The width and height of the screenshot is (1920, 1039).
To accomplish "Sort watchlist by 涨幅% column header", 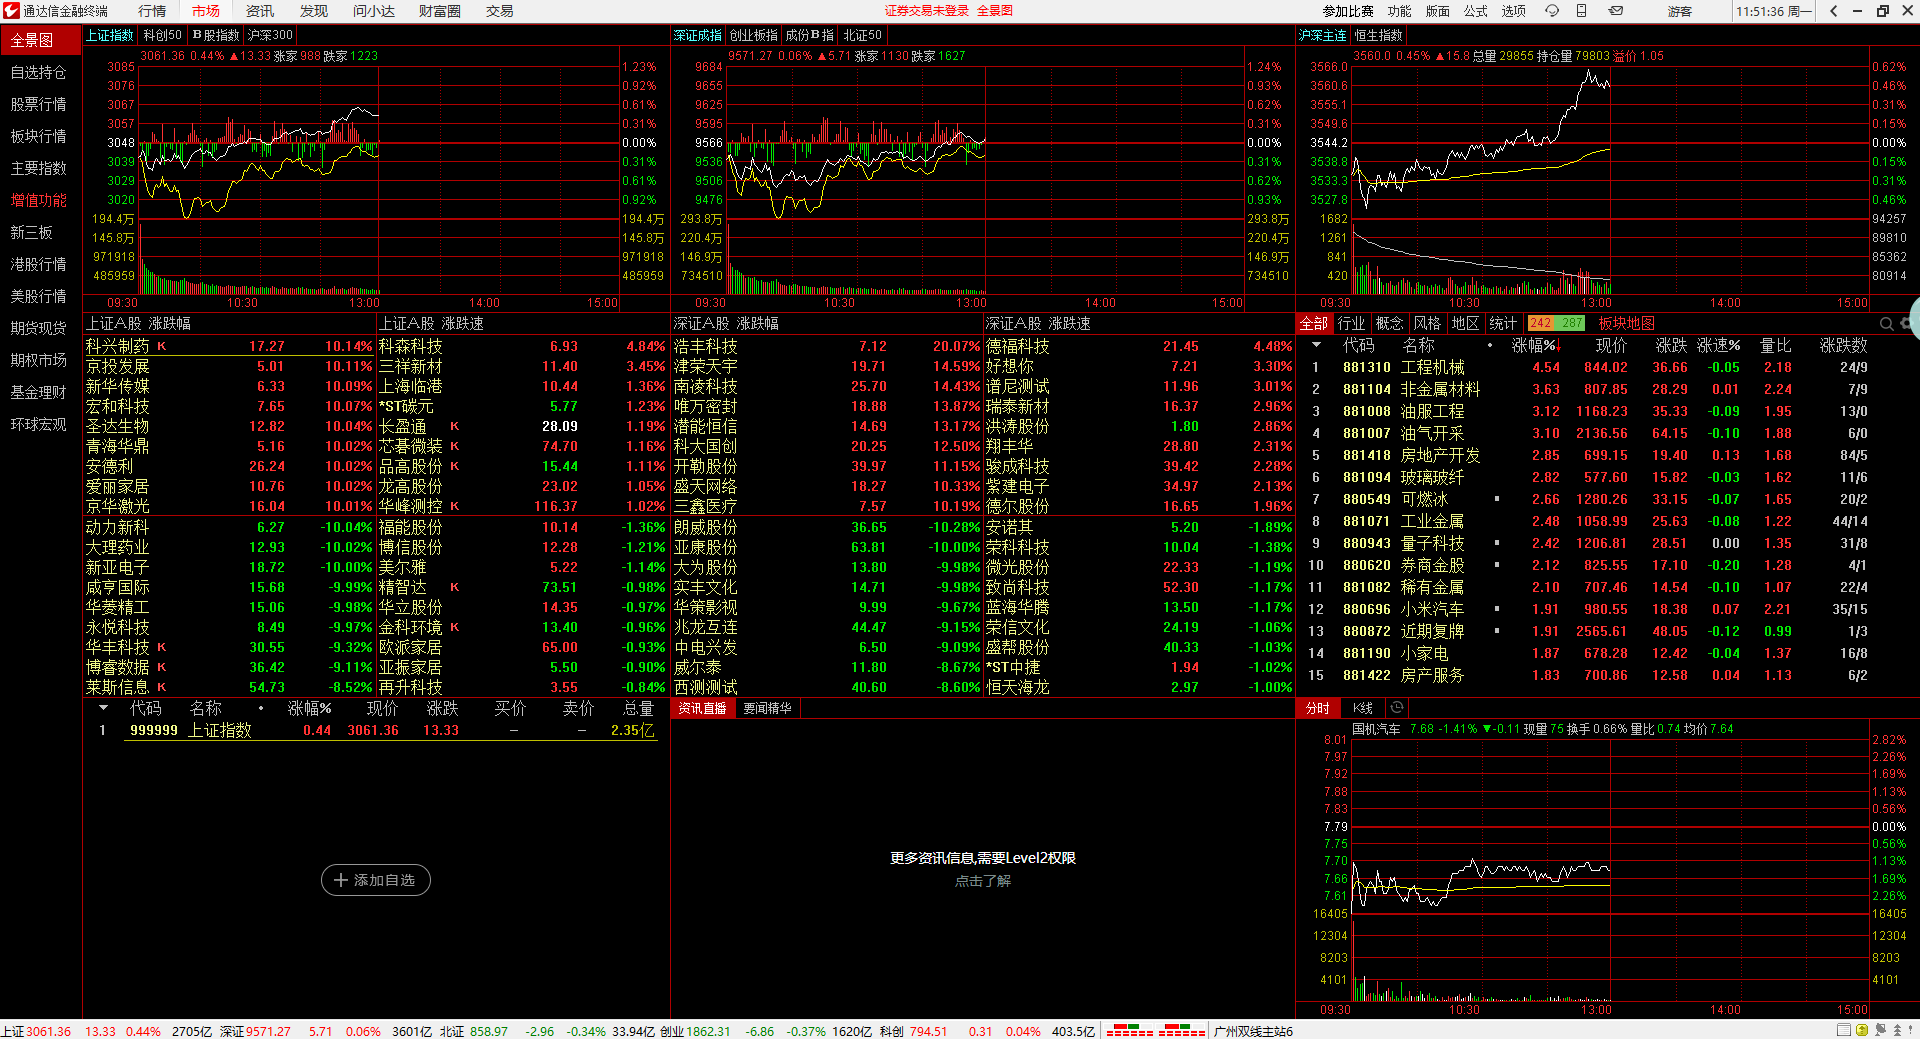I will pyautogui.click(x=310, y=708).
